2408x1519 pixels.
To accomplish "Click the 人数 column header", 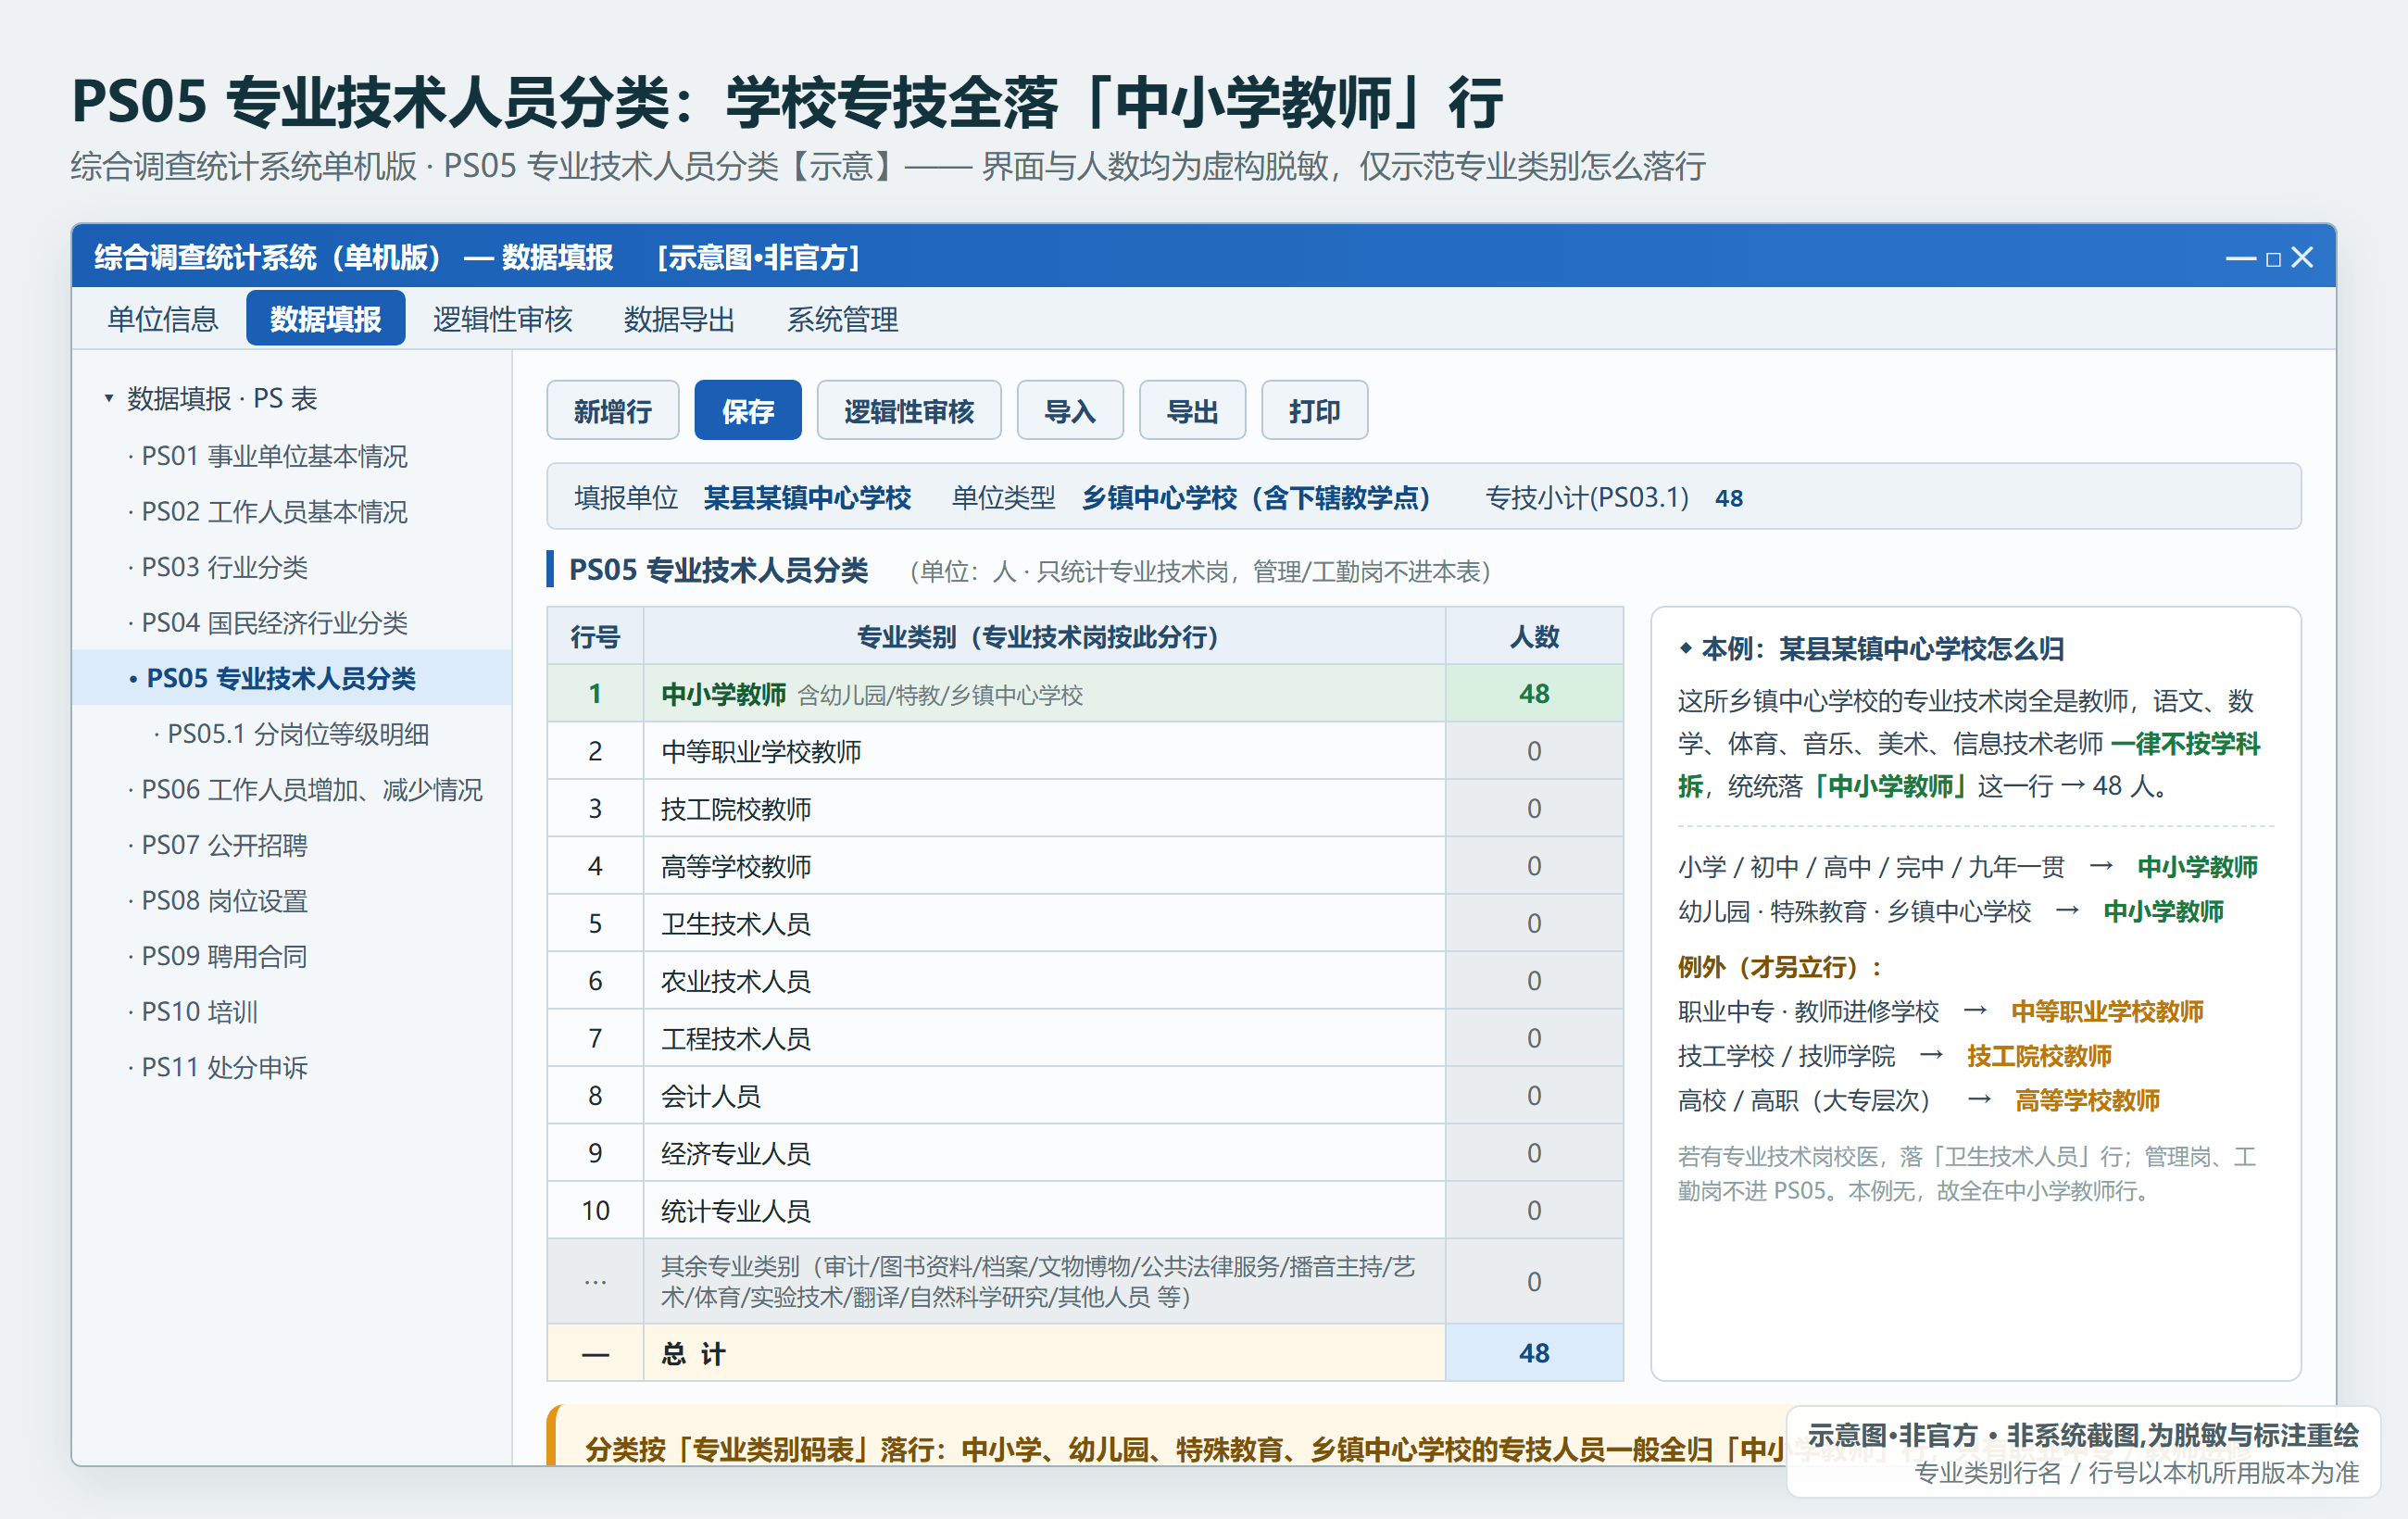I will [1534, 637].
